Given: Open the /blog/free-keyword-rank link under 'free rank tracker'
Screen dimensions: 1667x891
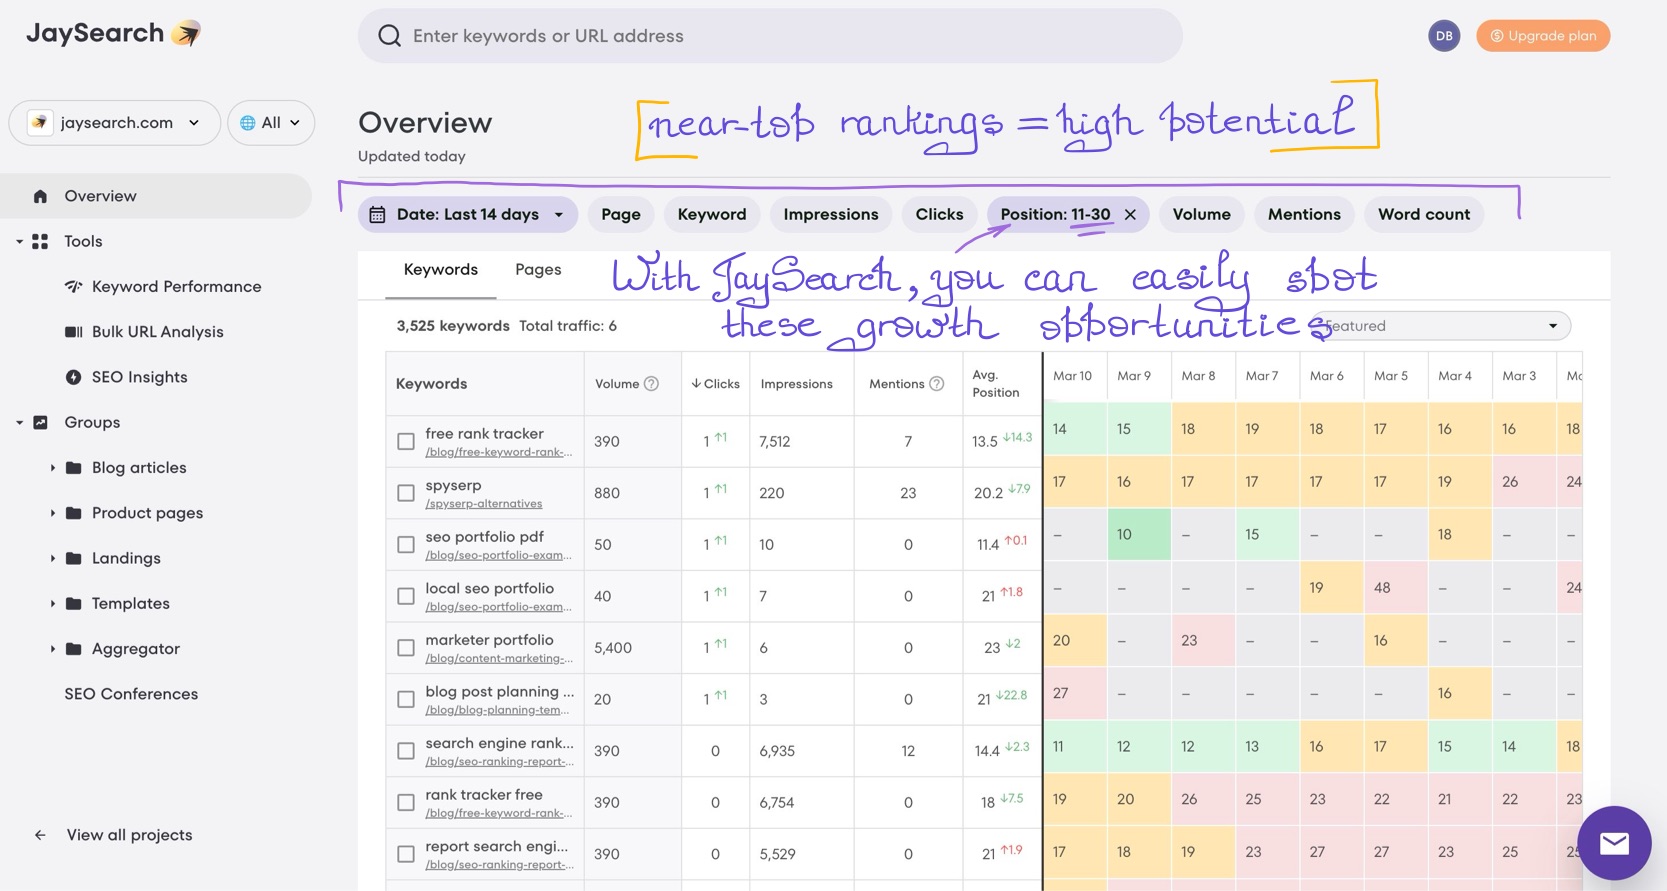Looking at the screenshot, I should [499, 452].
